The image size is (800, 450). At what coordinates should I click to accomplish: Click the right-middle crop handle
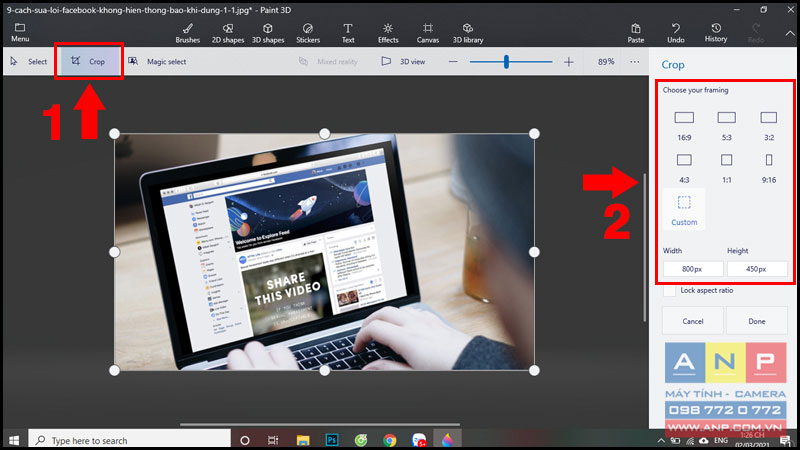coord(534,252)
